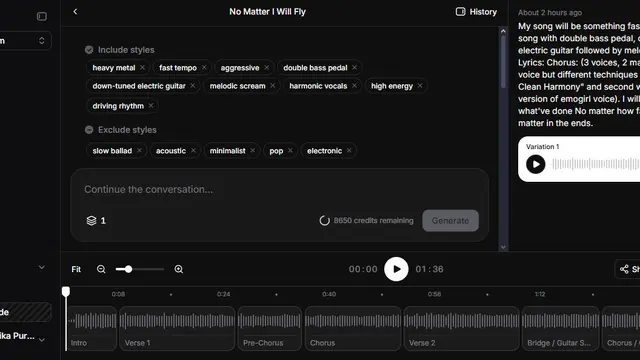The width and height of the screenshot is (640, 360).
Task: Toggle the Exclude styles minus icon
Action: click(89, 130)
